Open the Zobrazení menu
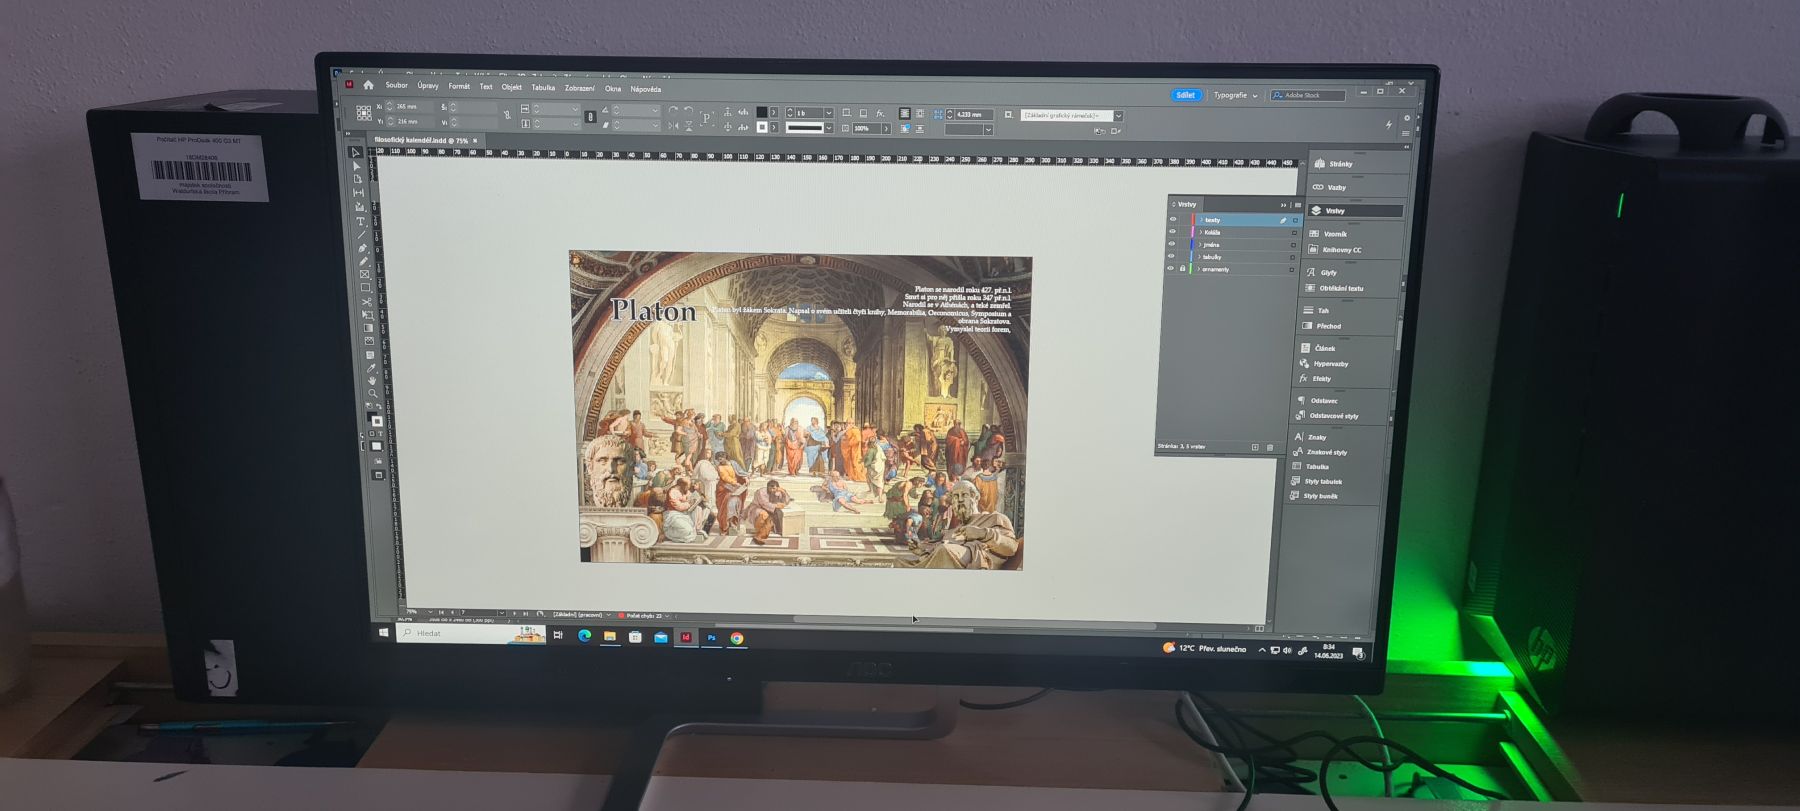1800x811 pixels. [579, 88]
